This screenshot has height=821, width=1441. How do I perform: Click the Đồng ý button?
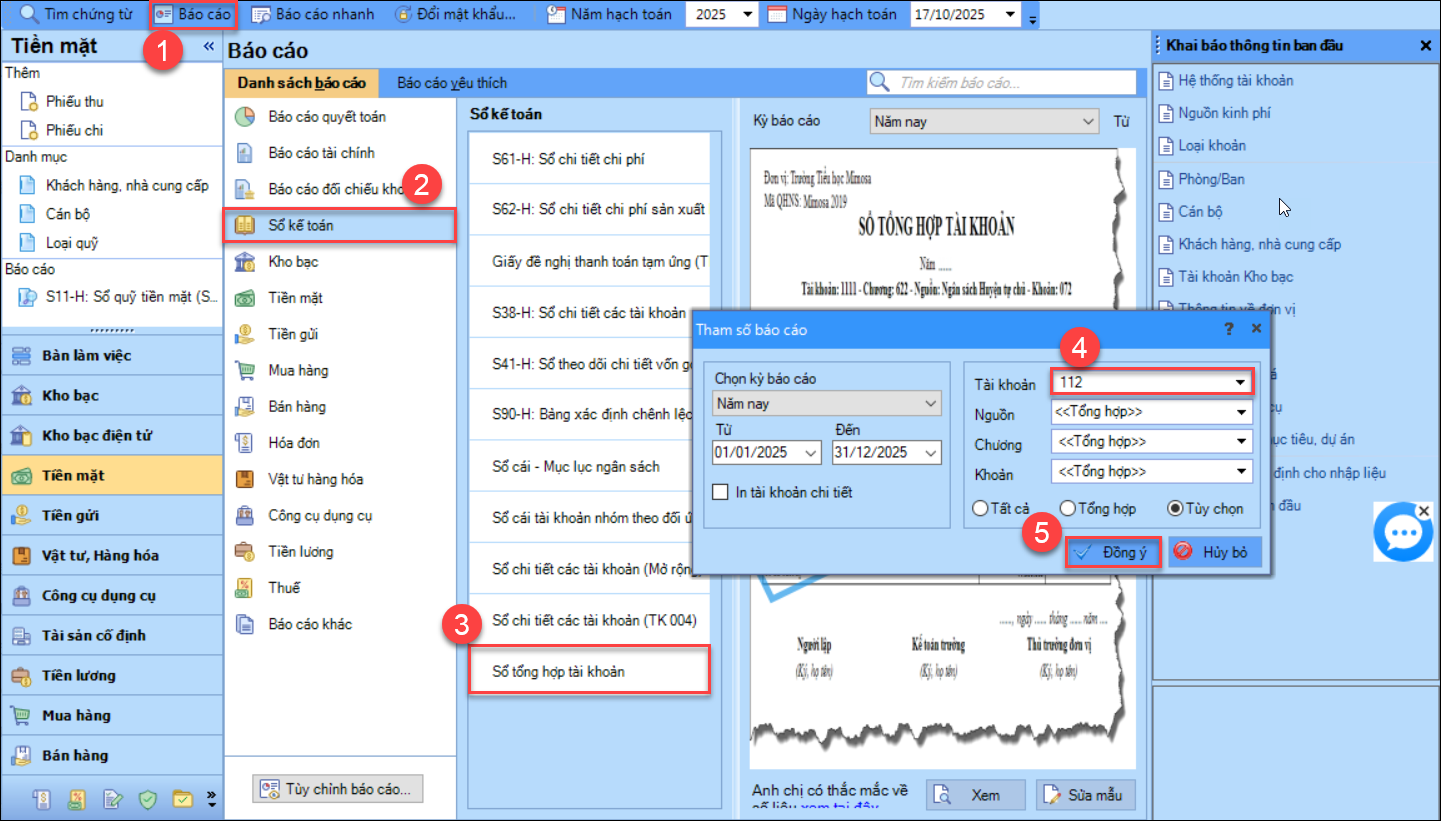1113,552
